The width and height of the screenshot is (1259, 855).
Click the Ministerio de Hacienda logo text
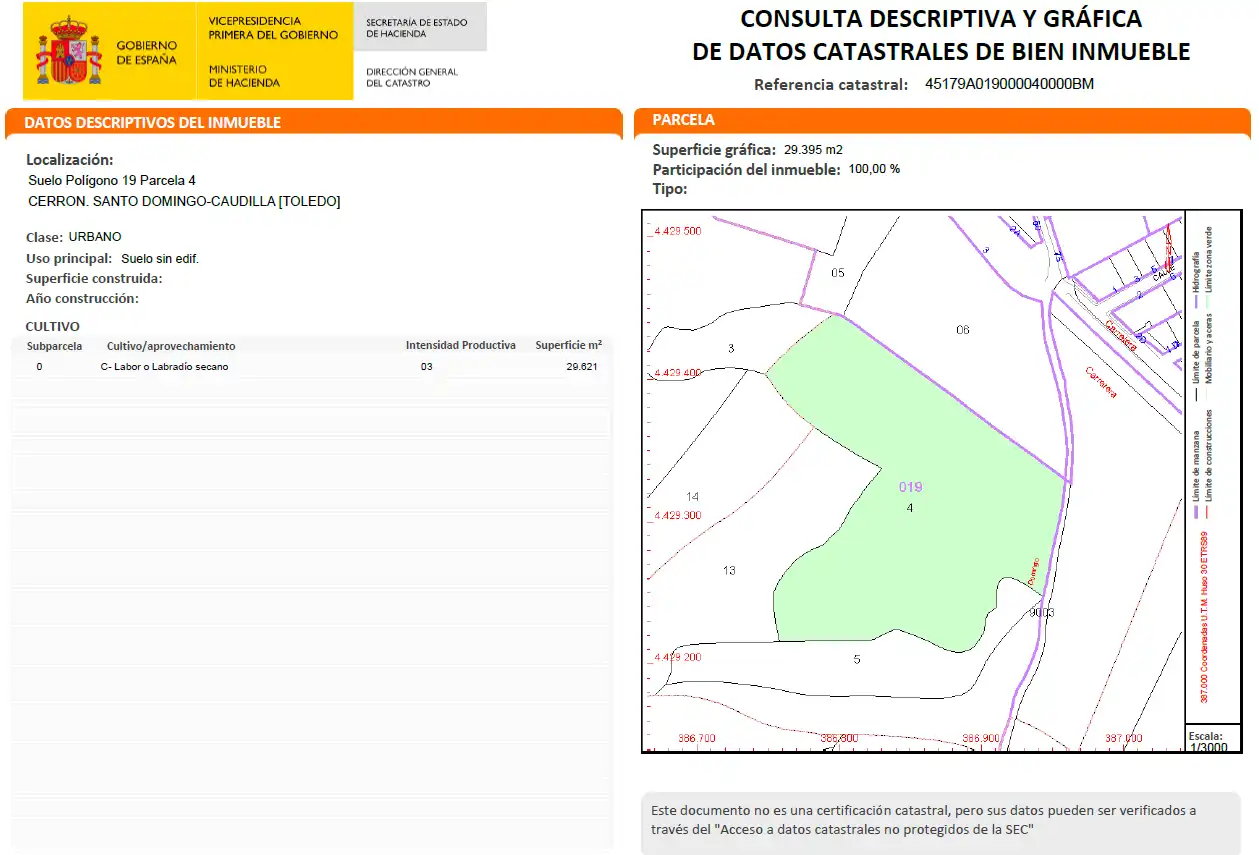tap(244, 76)
